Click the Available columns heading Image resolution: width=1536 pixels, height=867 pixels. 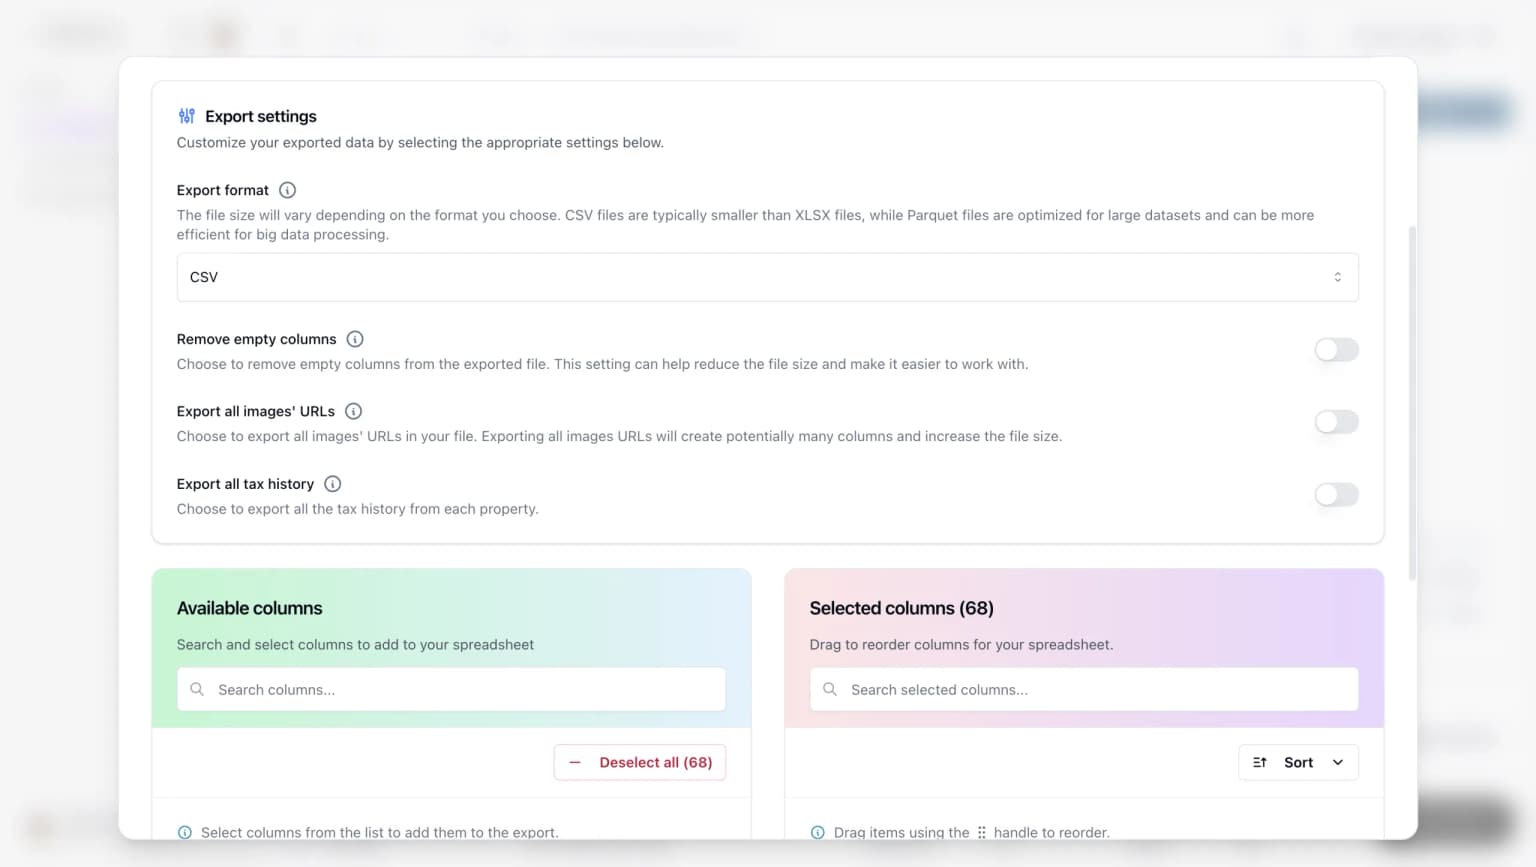[250, 608]
